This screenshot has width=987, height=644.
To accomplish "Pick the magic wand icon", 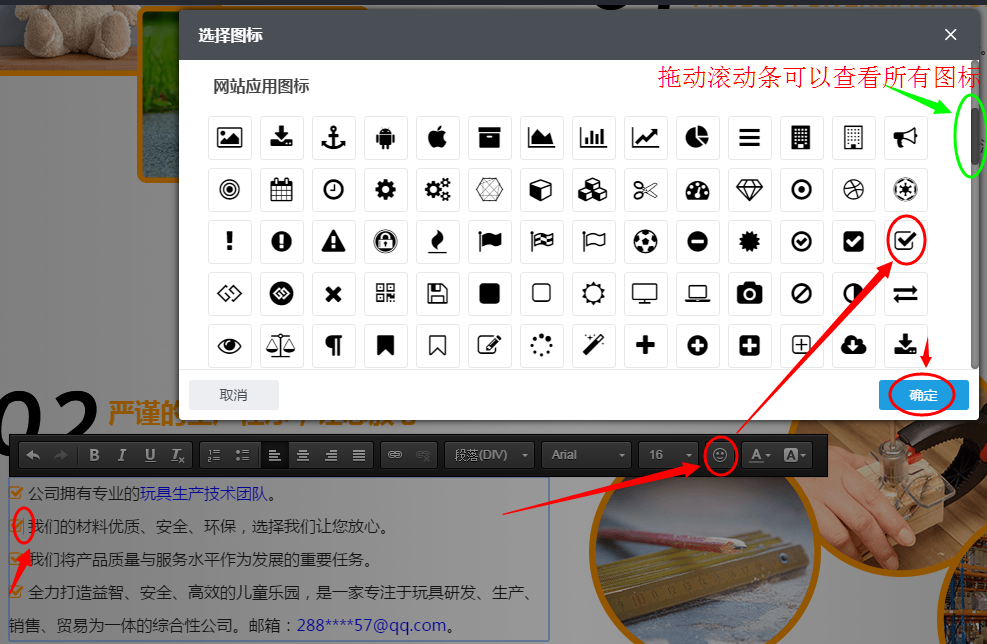I will click(x=593, y=345).
